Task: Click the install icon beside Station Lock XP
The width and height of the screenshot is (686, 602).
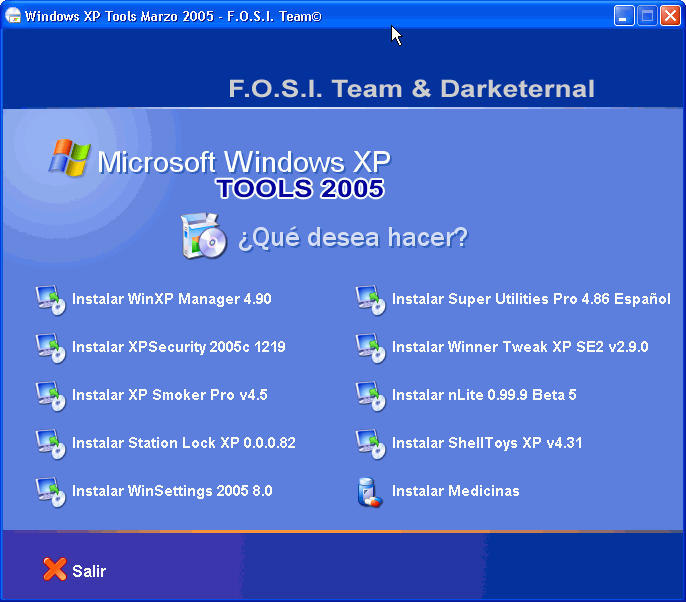Action: [50, 444]
